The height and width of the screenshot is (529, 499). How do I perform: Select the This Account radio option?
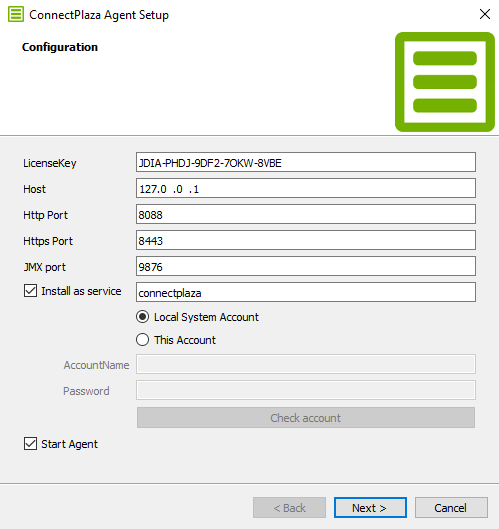(x=142, y=340)
